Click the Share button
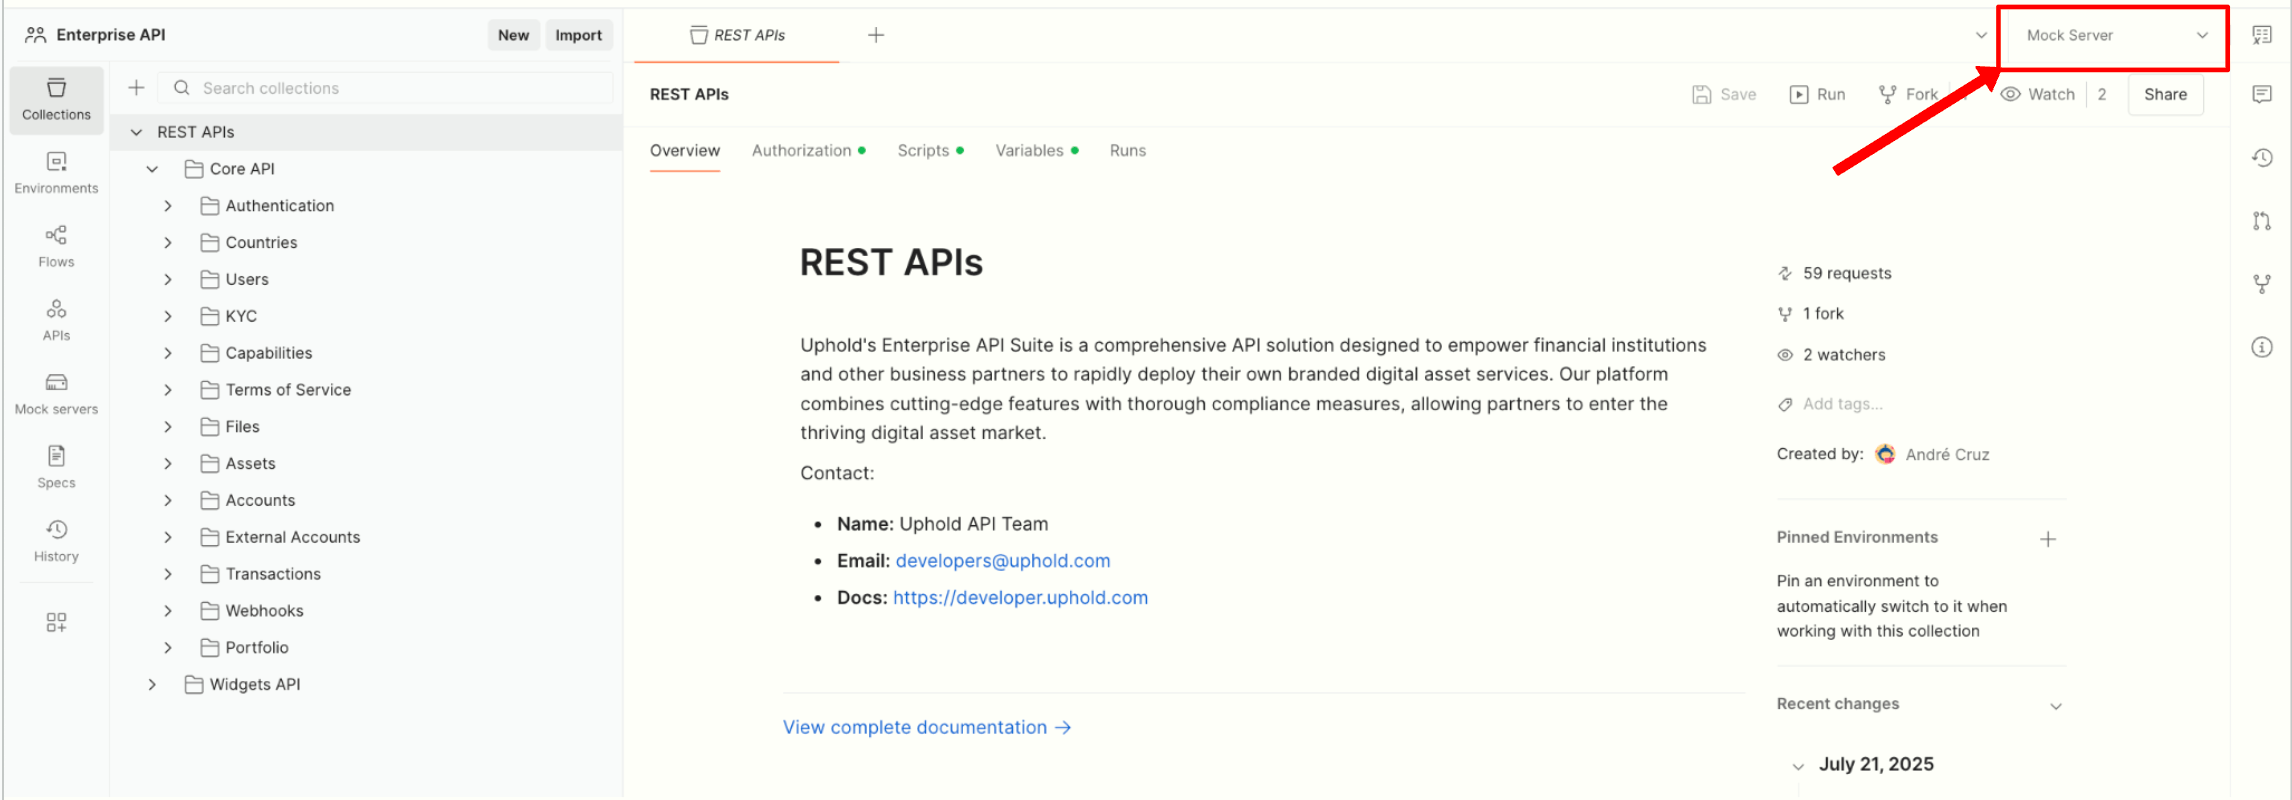Viewport: 2292px width, 800px height. tap(2166, 94)
